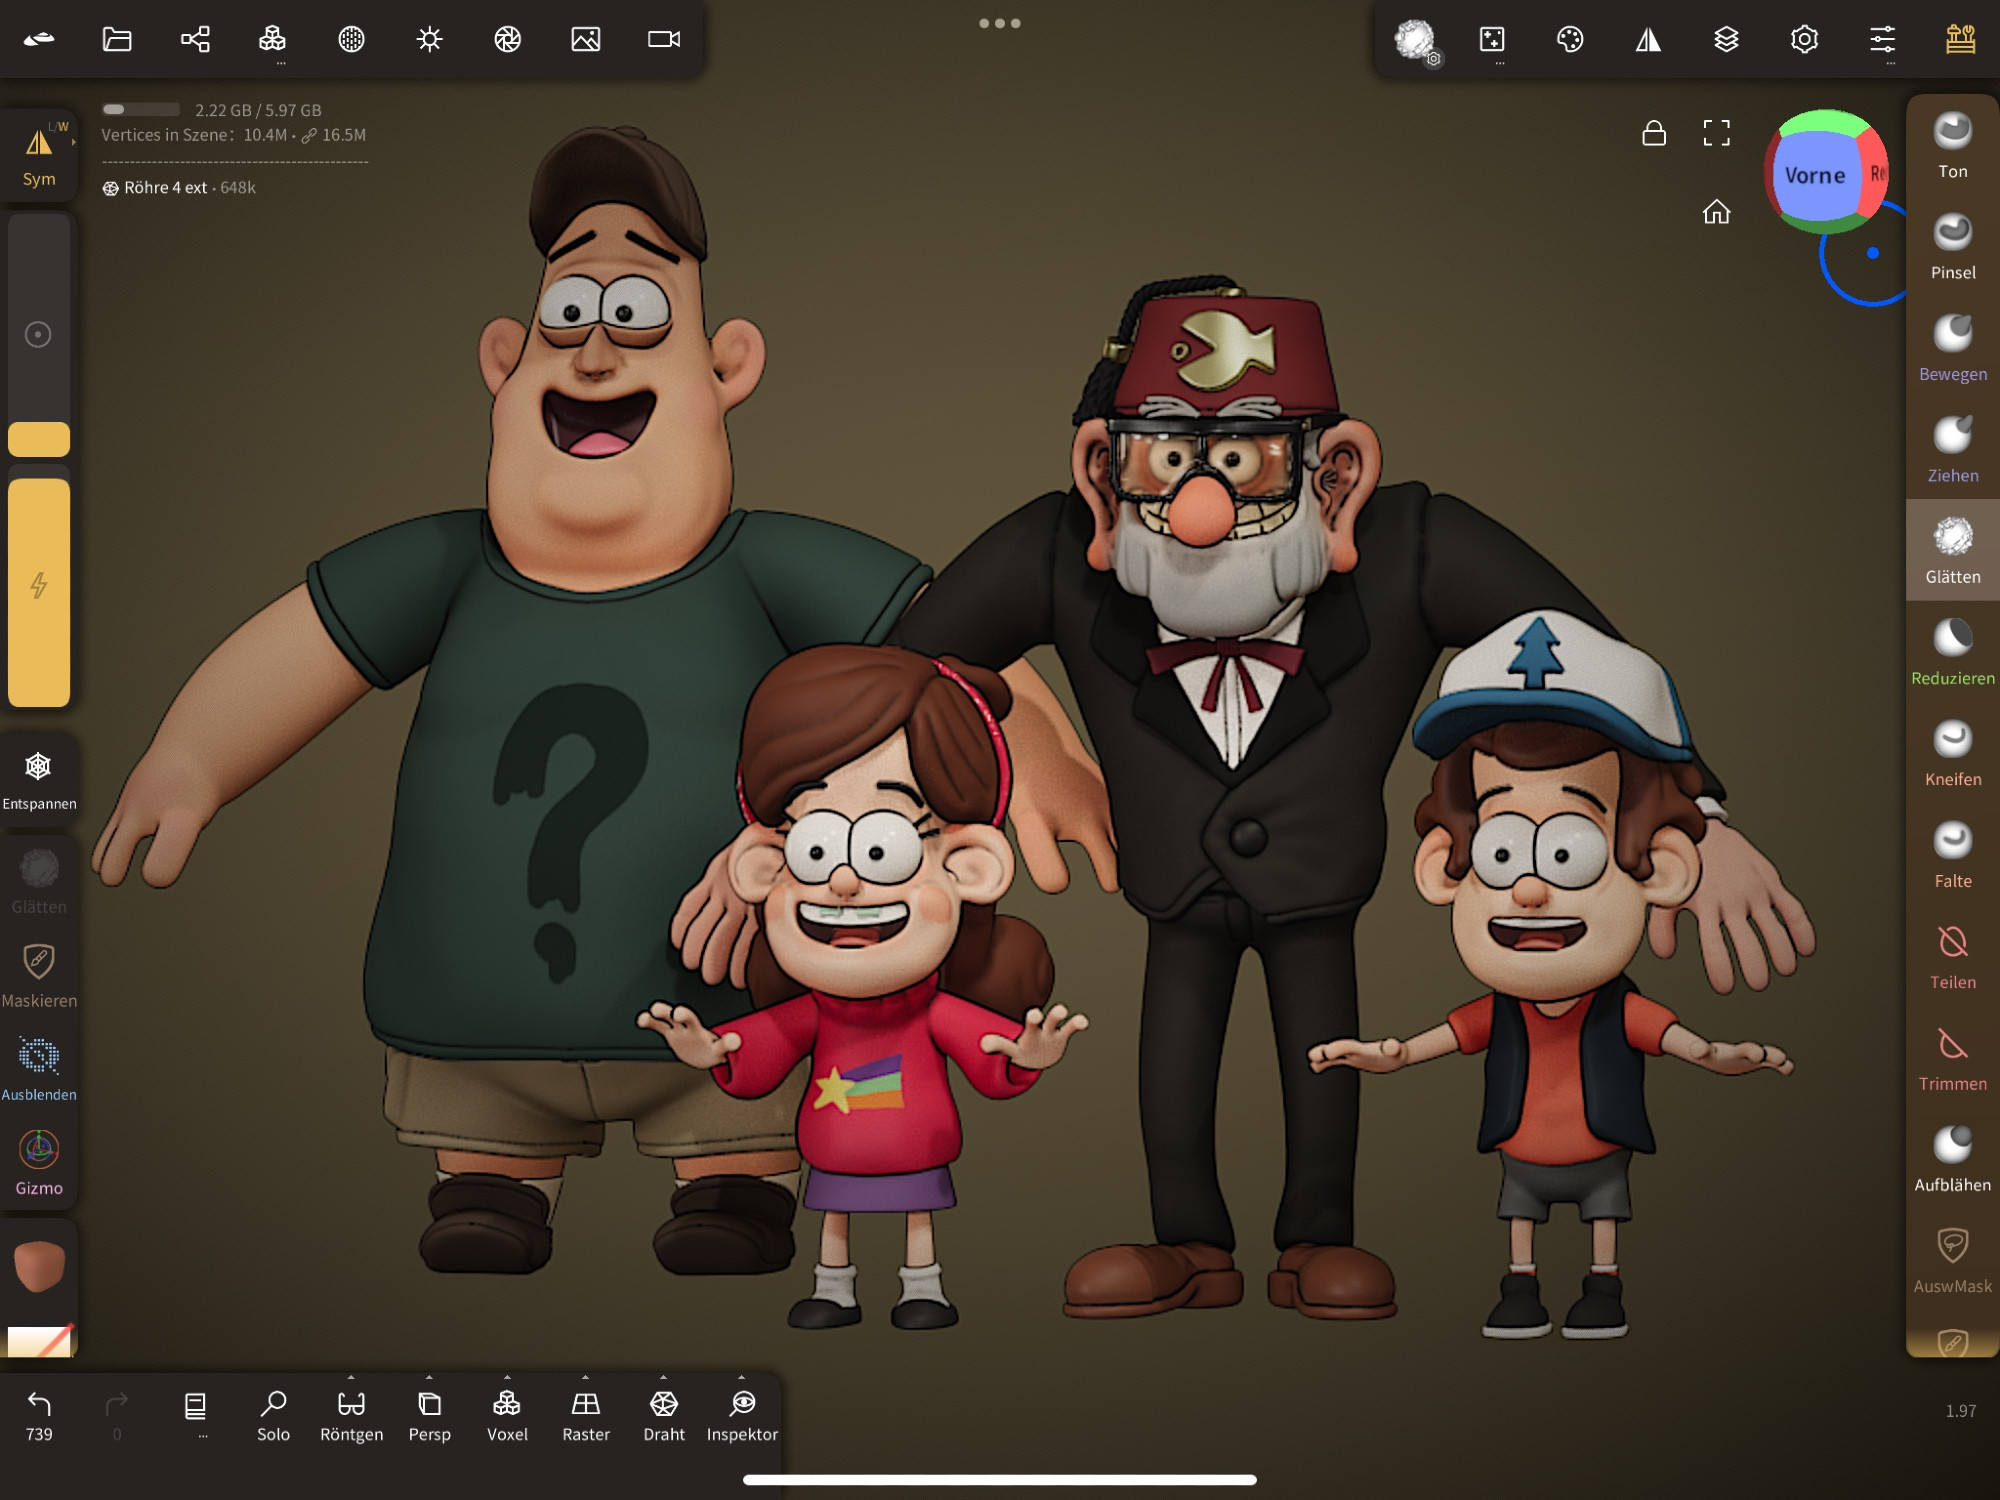Open the stroke settings menu

coord(1492,39)
